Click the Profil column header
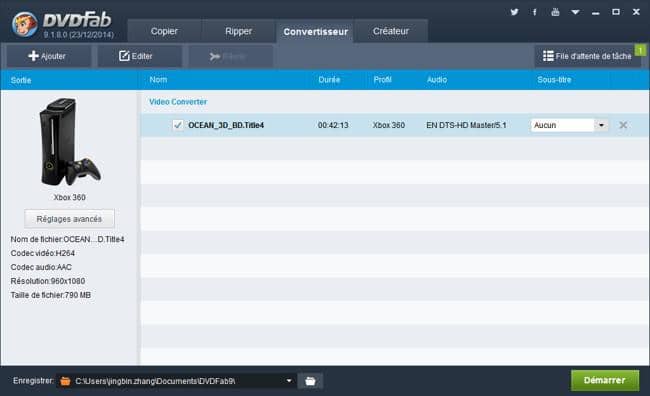The image size is (650, 396). pos(382,80)
